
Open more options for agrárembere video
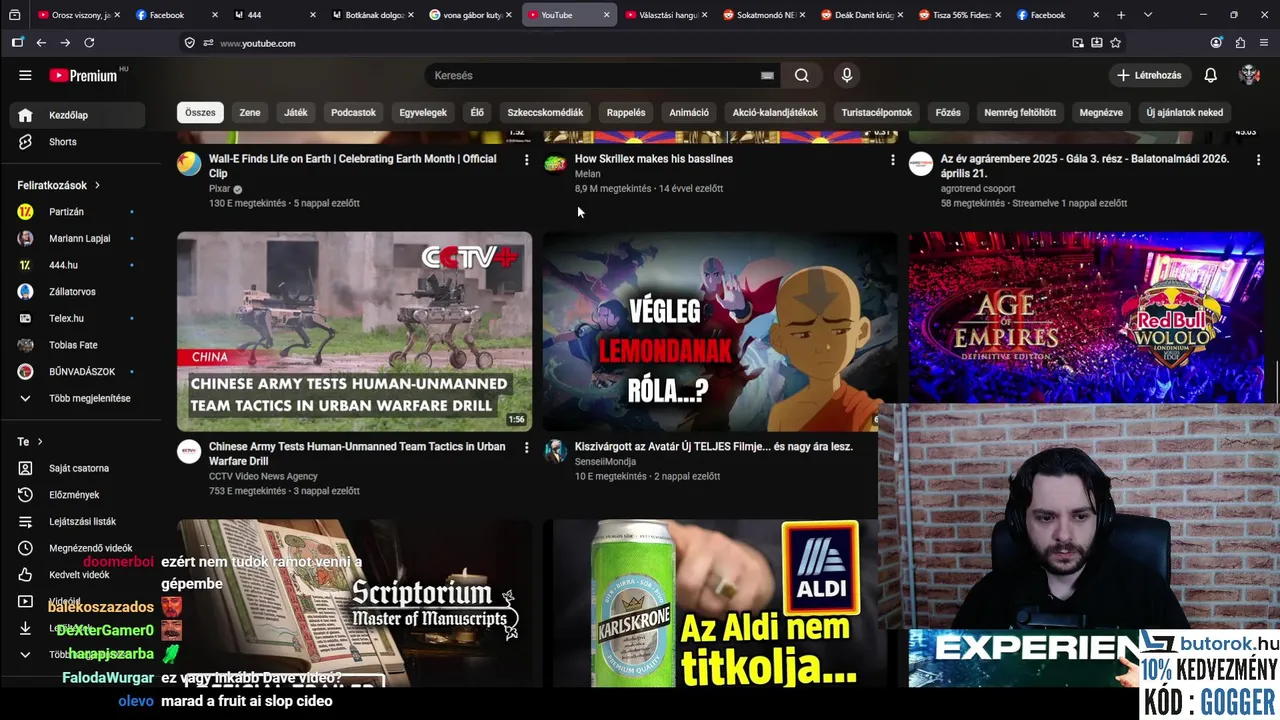pyautogui.click(x=1258, y=160)
